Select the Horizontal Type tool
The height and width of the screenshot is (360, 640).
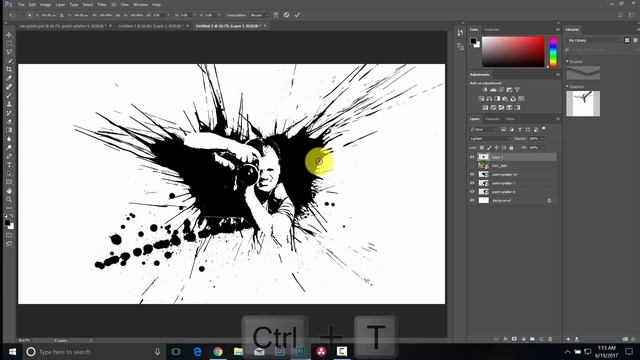[9, 165]
